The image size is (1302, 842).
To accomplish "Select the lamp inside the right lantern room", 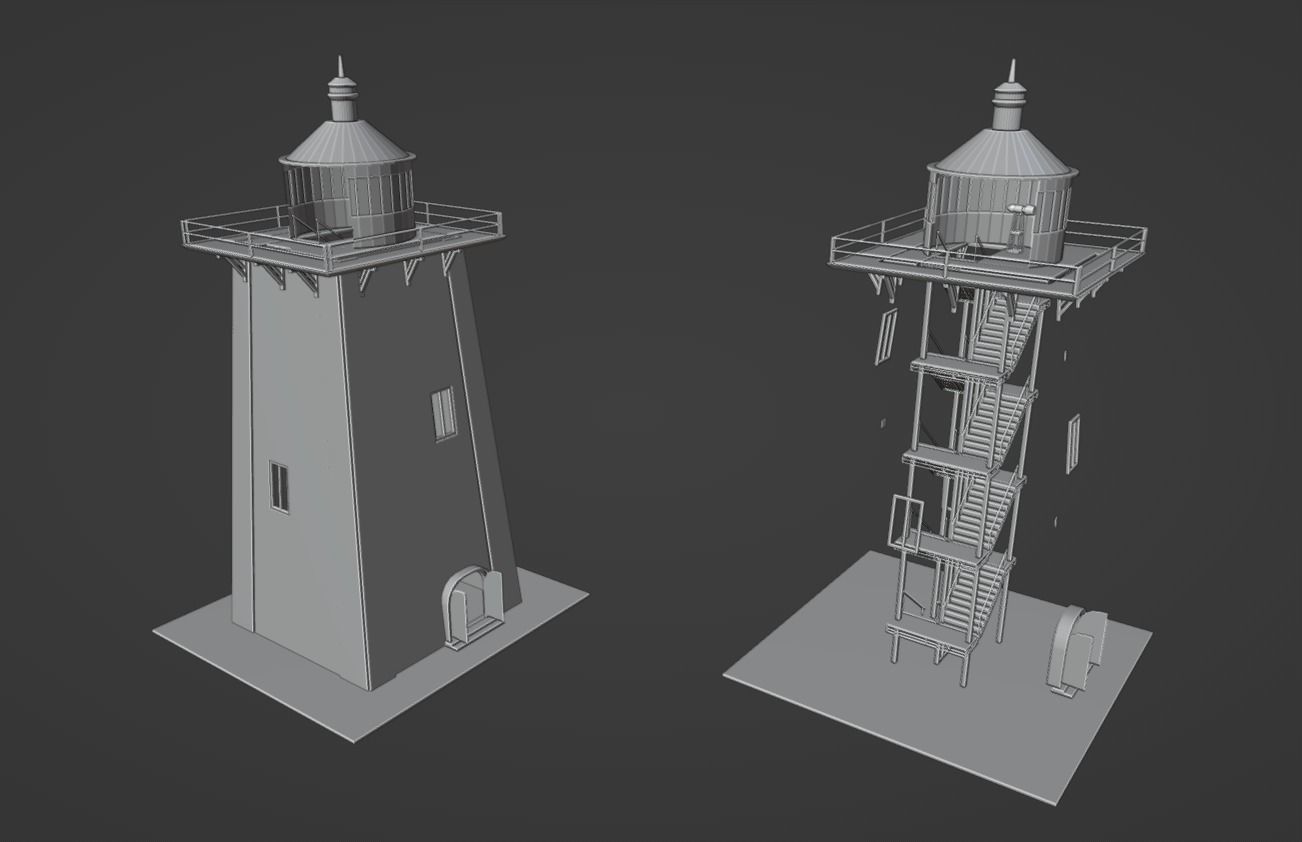I will click(1018, 228).
